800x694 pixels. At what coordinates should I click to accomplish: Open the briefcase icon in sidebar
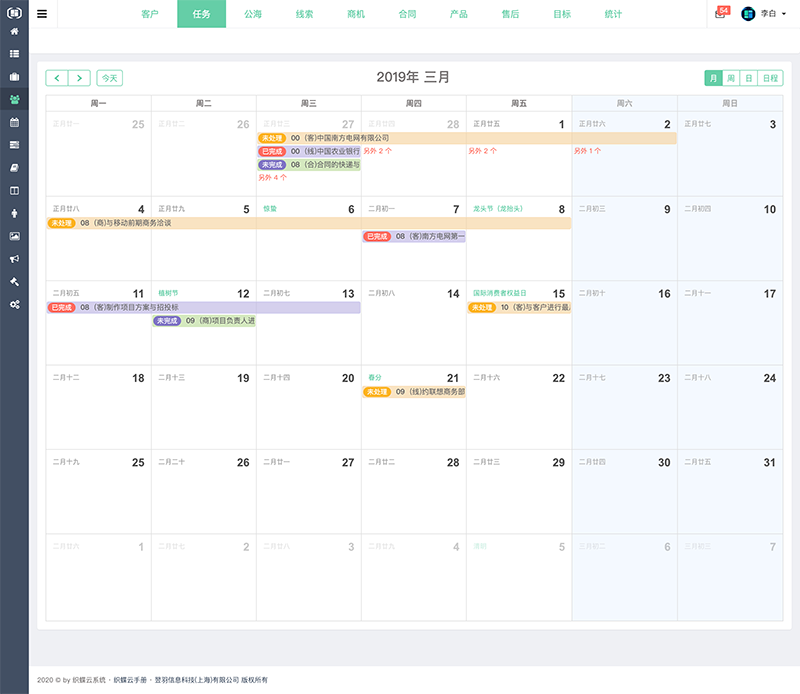coord(14,76)
